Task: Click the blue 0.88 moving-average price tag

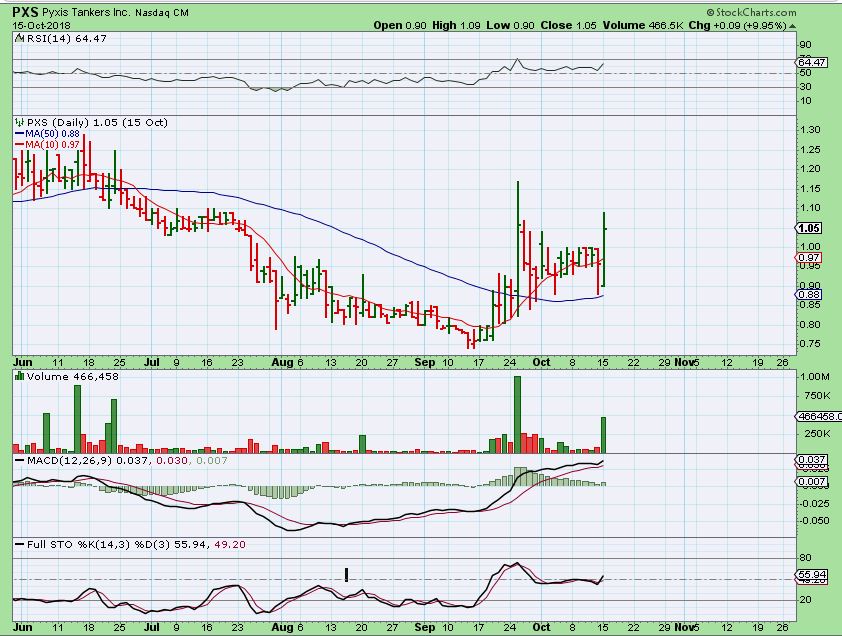Action: [808, 294]
